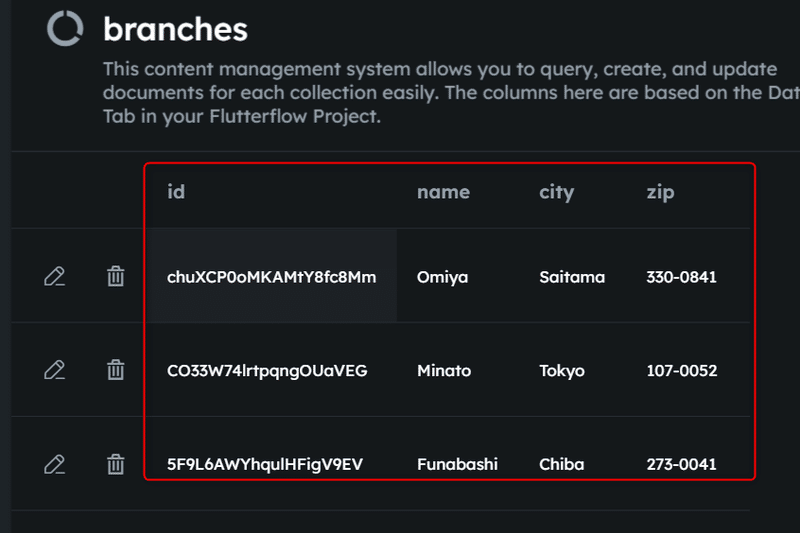Click the city column header
The height and width of the screenshot is (533, 800).
pos(557,193)
